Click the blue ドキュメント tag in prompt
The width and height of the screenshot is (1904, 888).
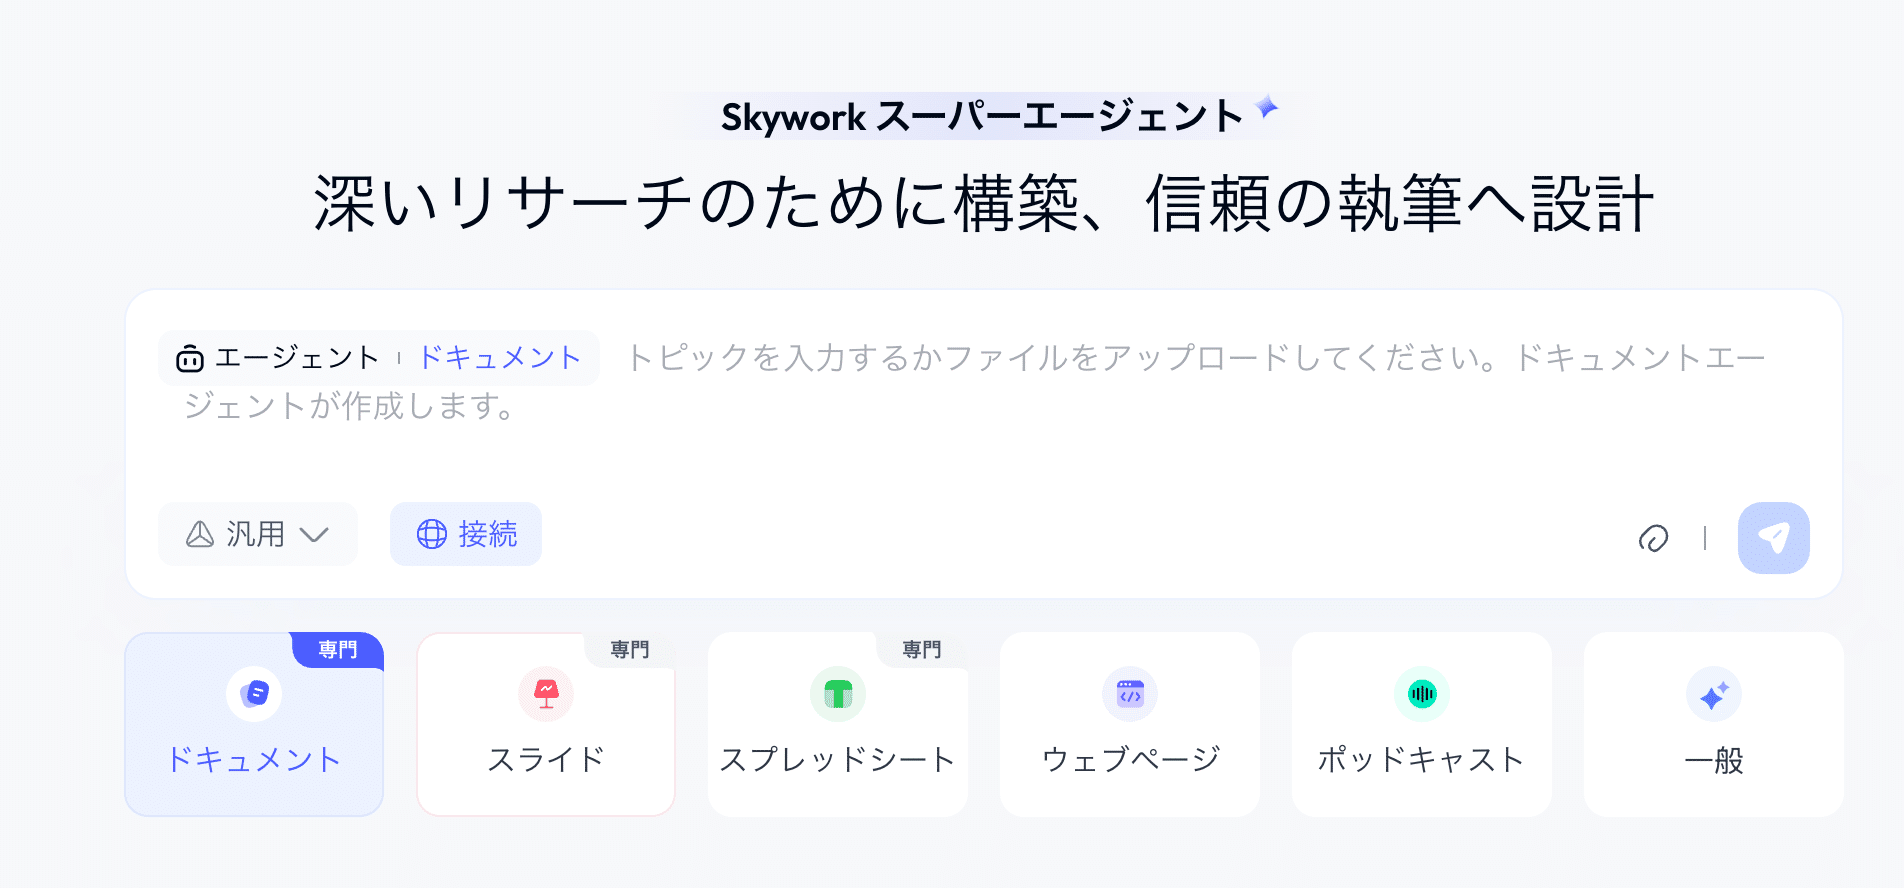500,357
